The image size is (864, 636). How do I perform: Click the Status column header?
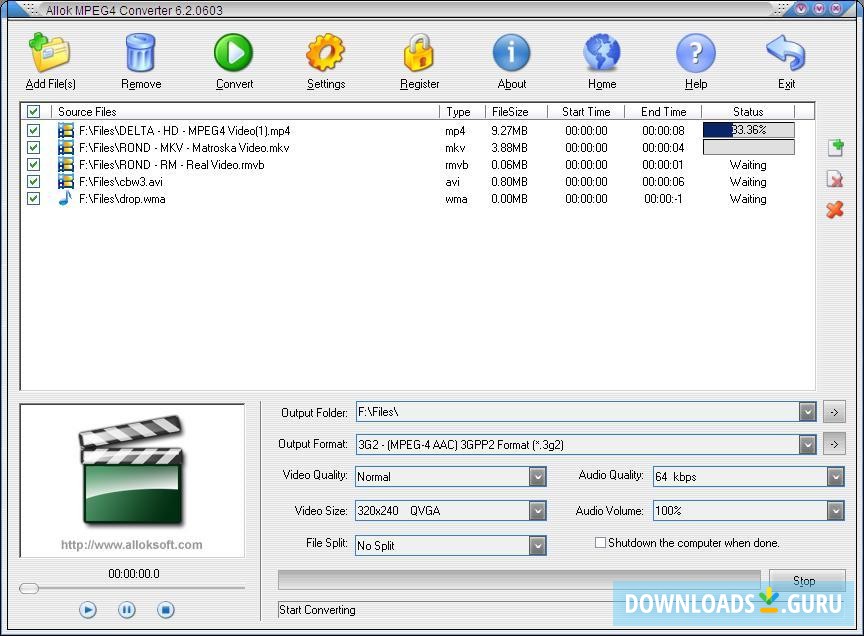point(747,111)
